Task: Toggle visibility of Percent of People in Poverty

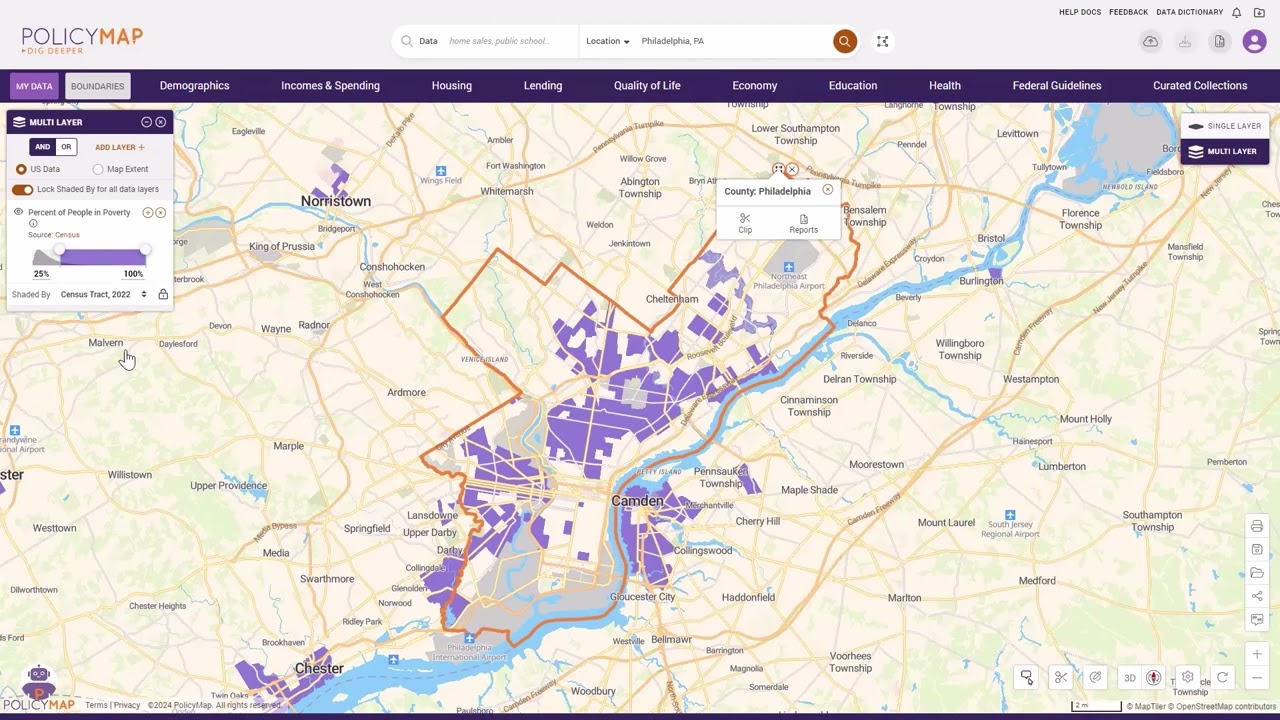Action: coord(18,212)
